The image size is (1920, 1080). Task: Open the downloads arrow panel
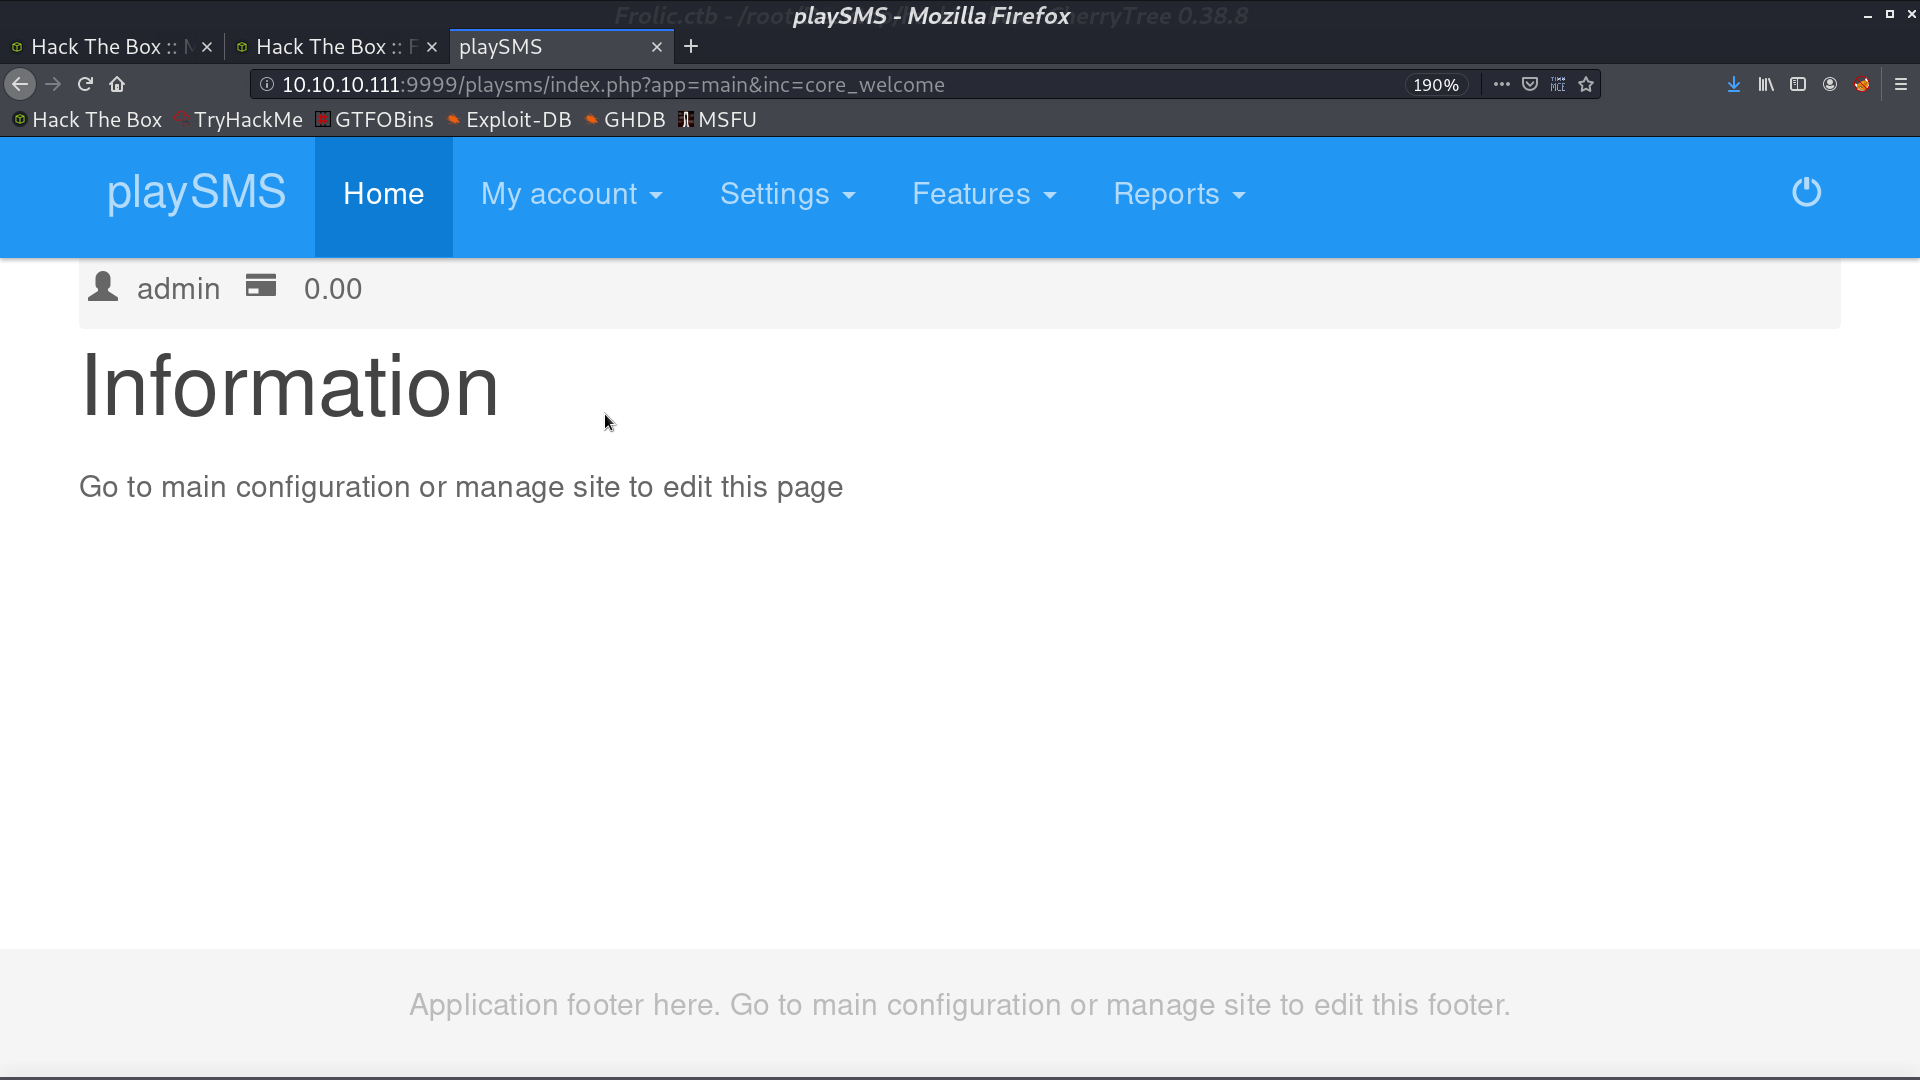pos(1734,85)
